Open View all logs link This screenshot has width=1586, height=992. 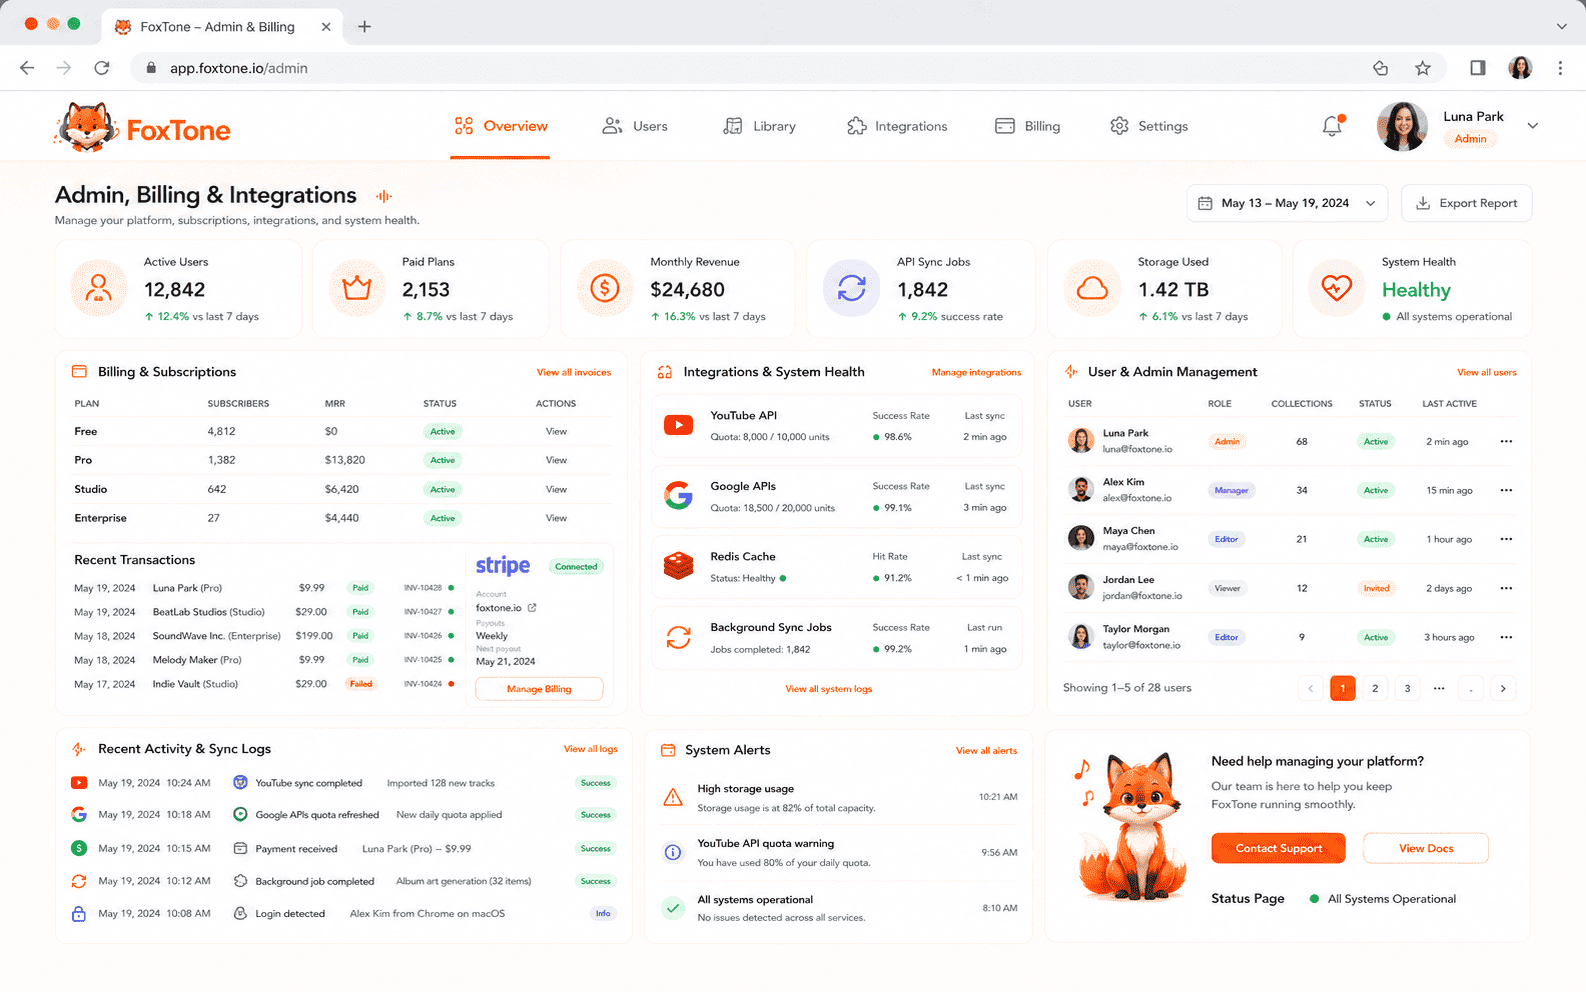click(x=590, y=749)
